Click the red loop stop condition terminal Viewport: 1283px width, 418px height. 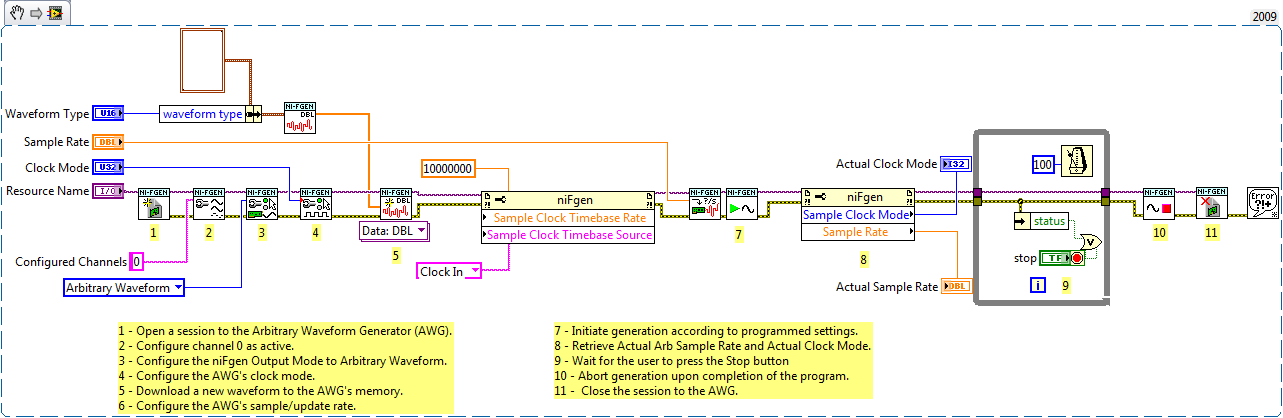coord(1077,258)
